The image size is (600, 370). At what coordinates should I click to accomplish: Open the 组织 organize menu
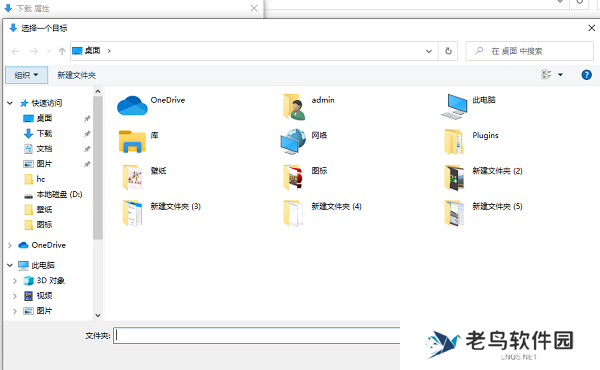point(26,75)
